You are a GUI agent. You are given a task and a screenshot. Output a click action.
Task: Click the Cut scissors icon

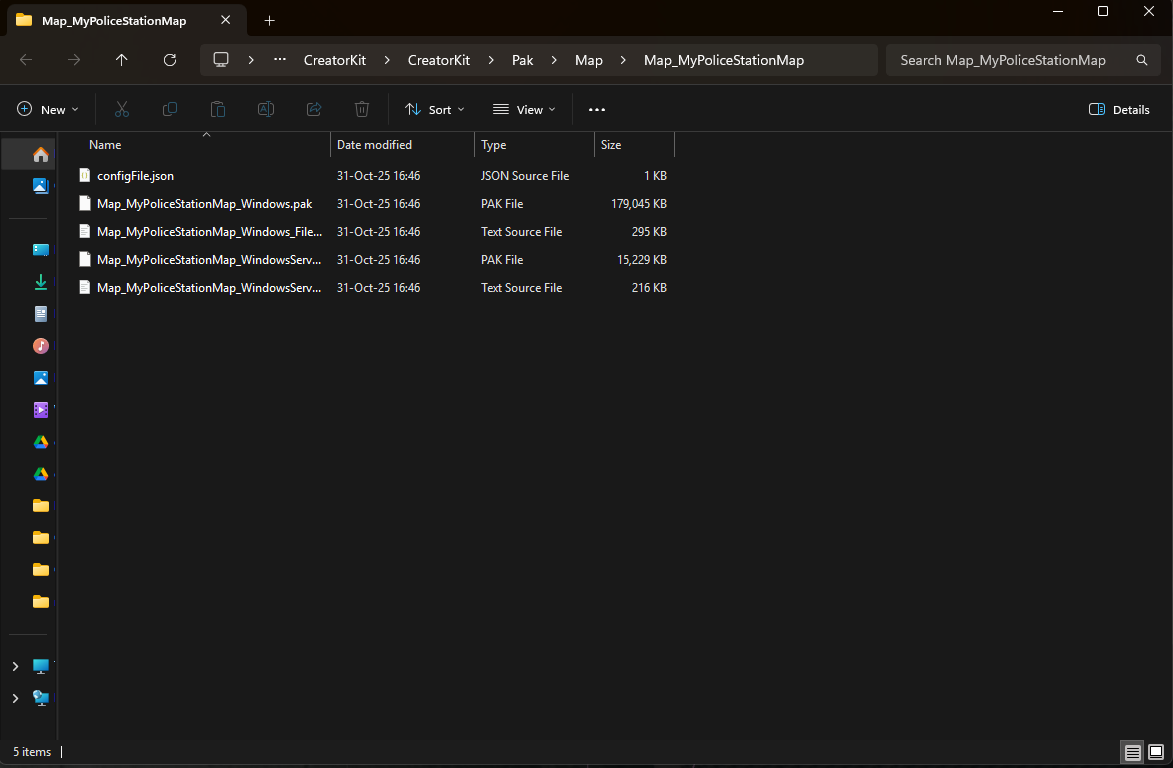(x=122, y=109)
